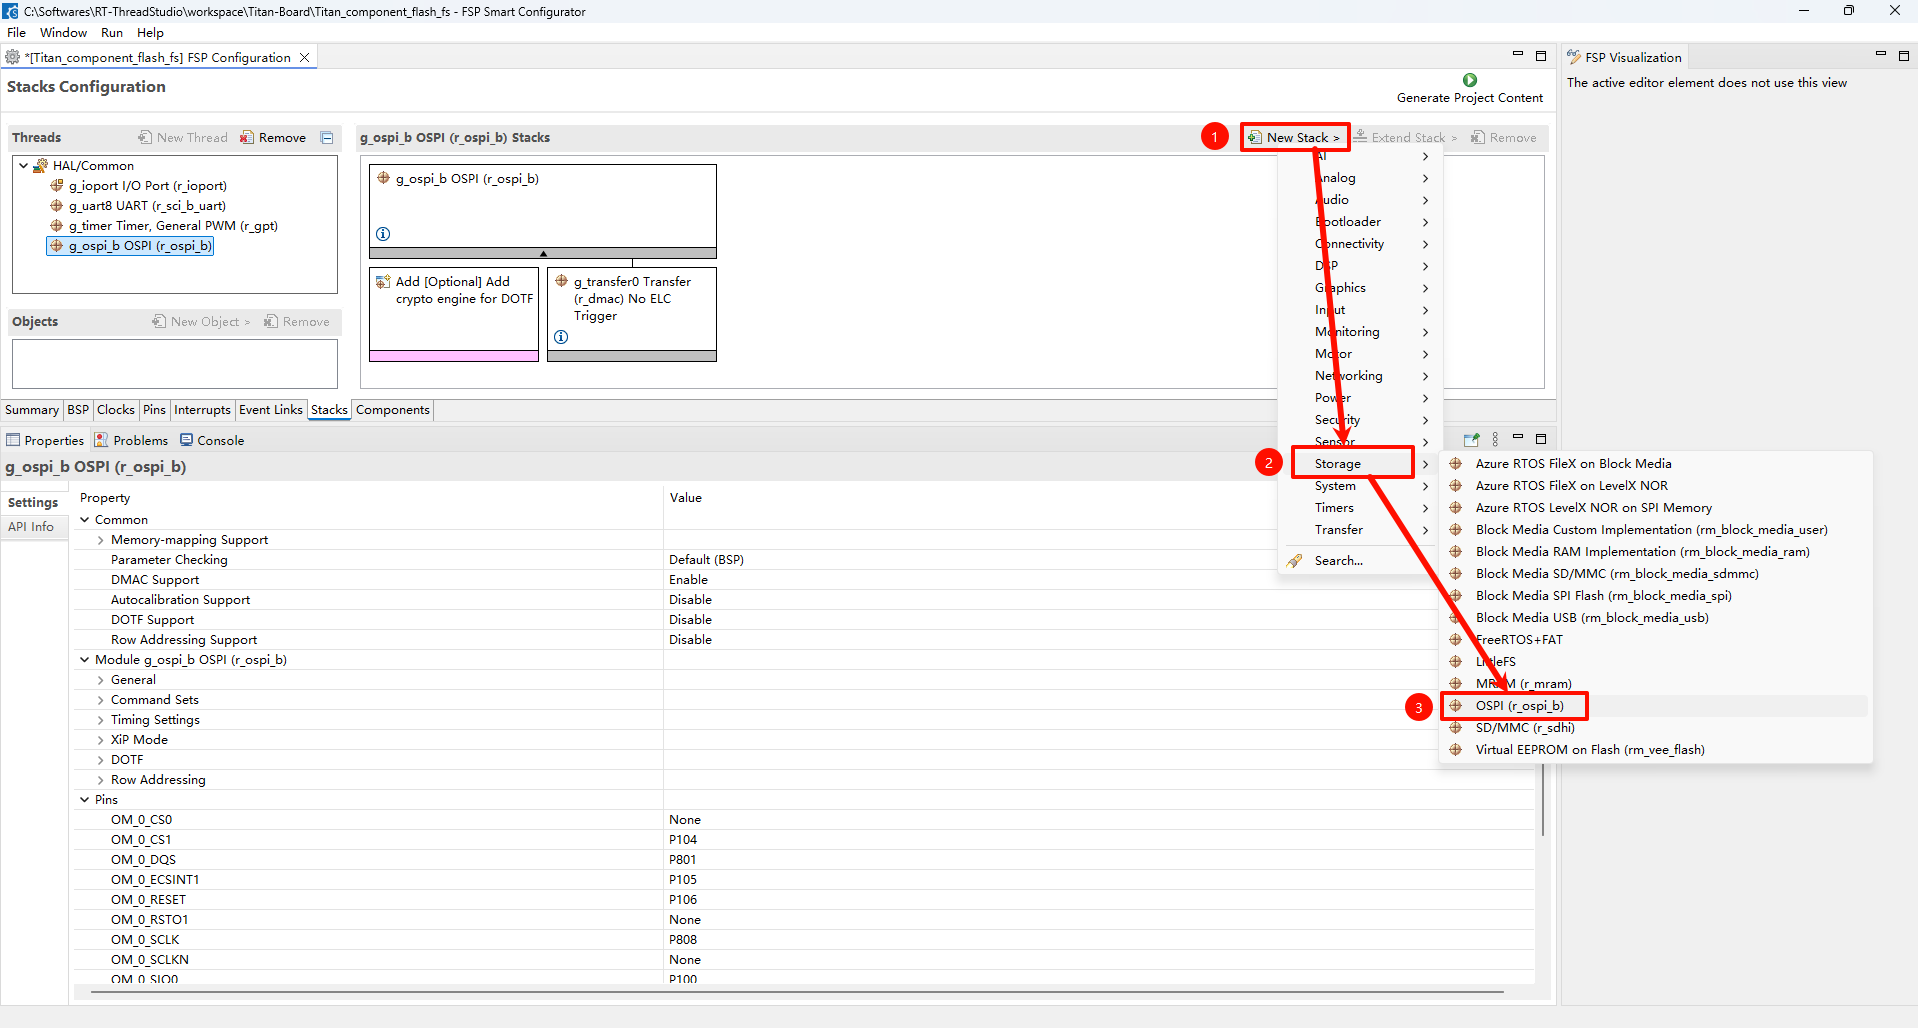Expand the Memory-mapping Support property group
The image size is (1918, 1028).
pyautogui.click(x=101, y=540)
